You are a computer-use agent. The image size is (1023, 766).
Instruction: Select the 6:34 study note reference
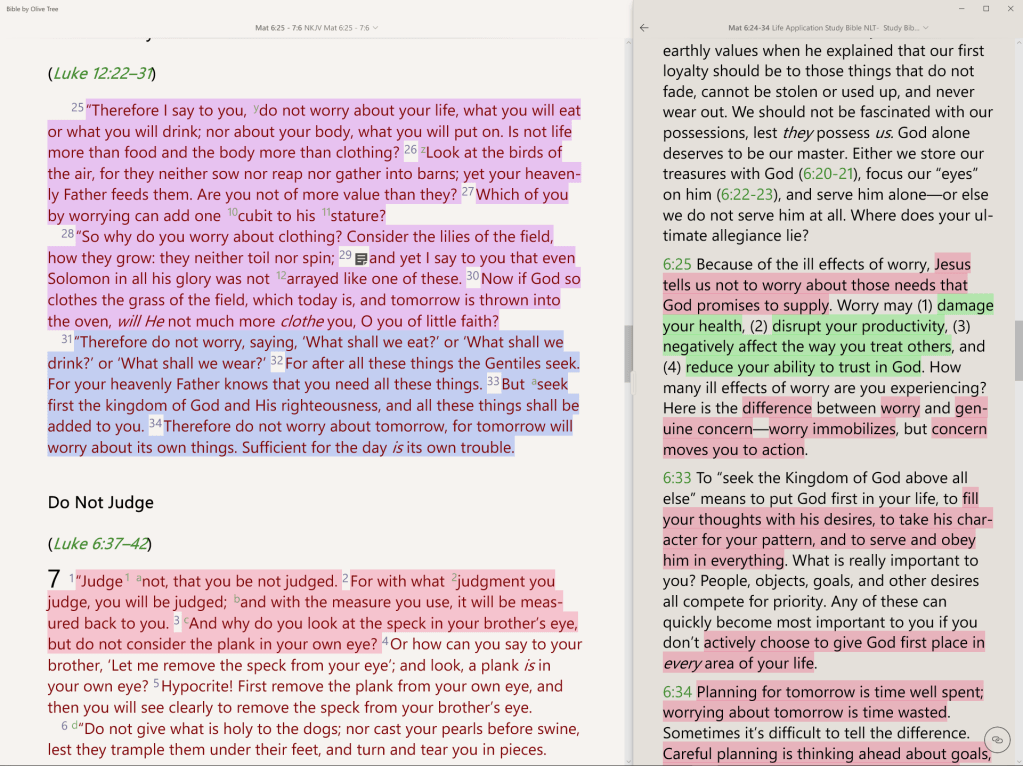click(x=677, y=691)
